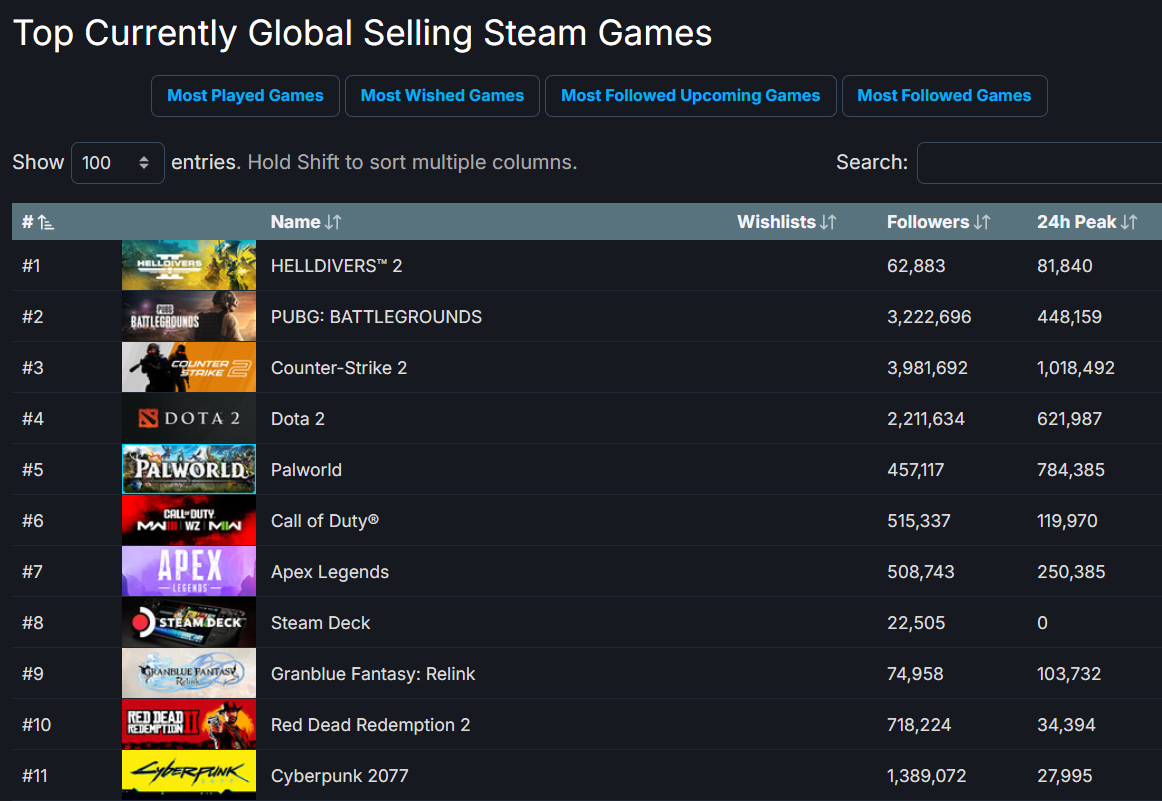This screenshot has width=1162, height=801.
Task: Click the Cyberpunk 2077 thumbnail
Action: (189, 775)
